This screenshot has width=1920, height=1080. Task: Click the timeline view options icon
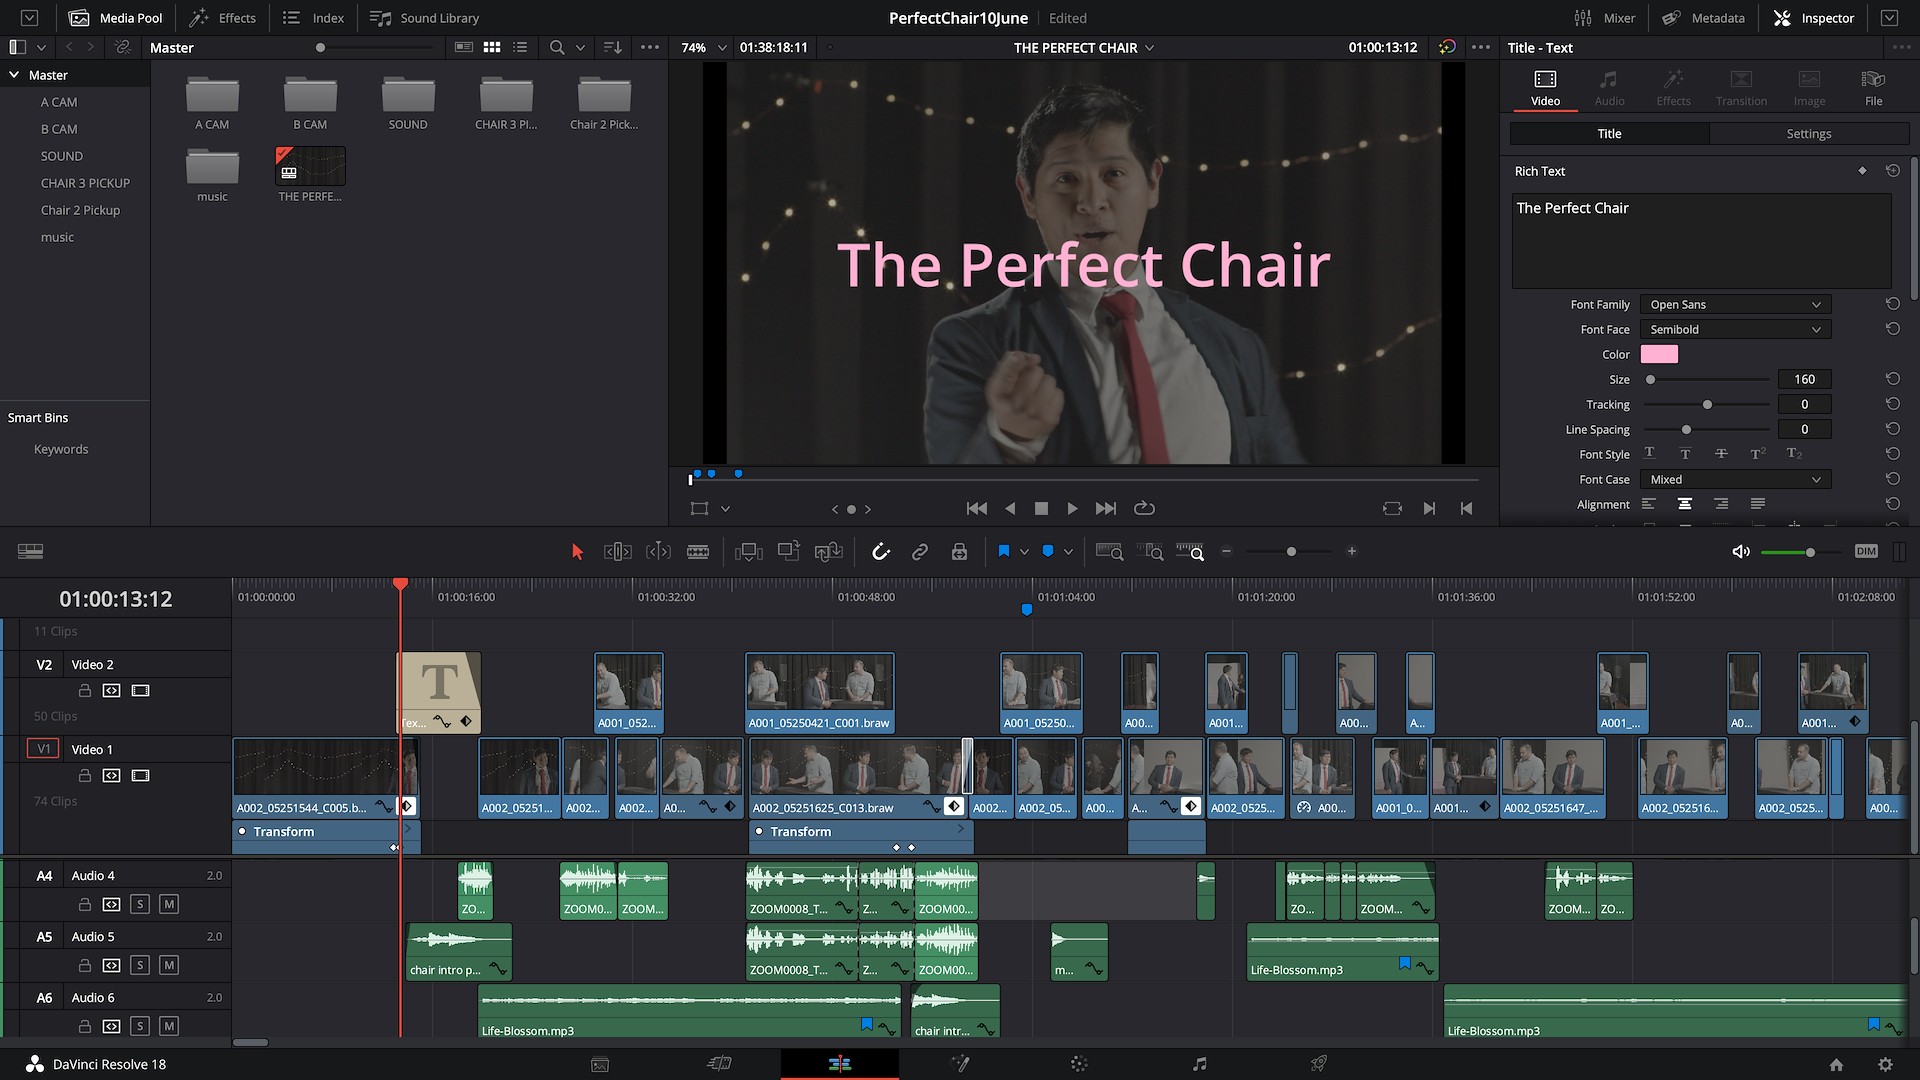[31, 551]
